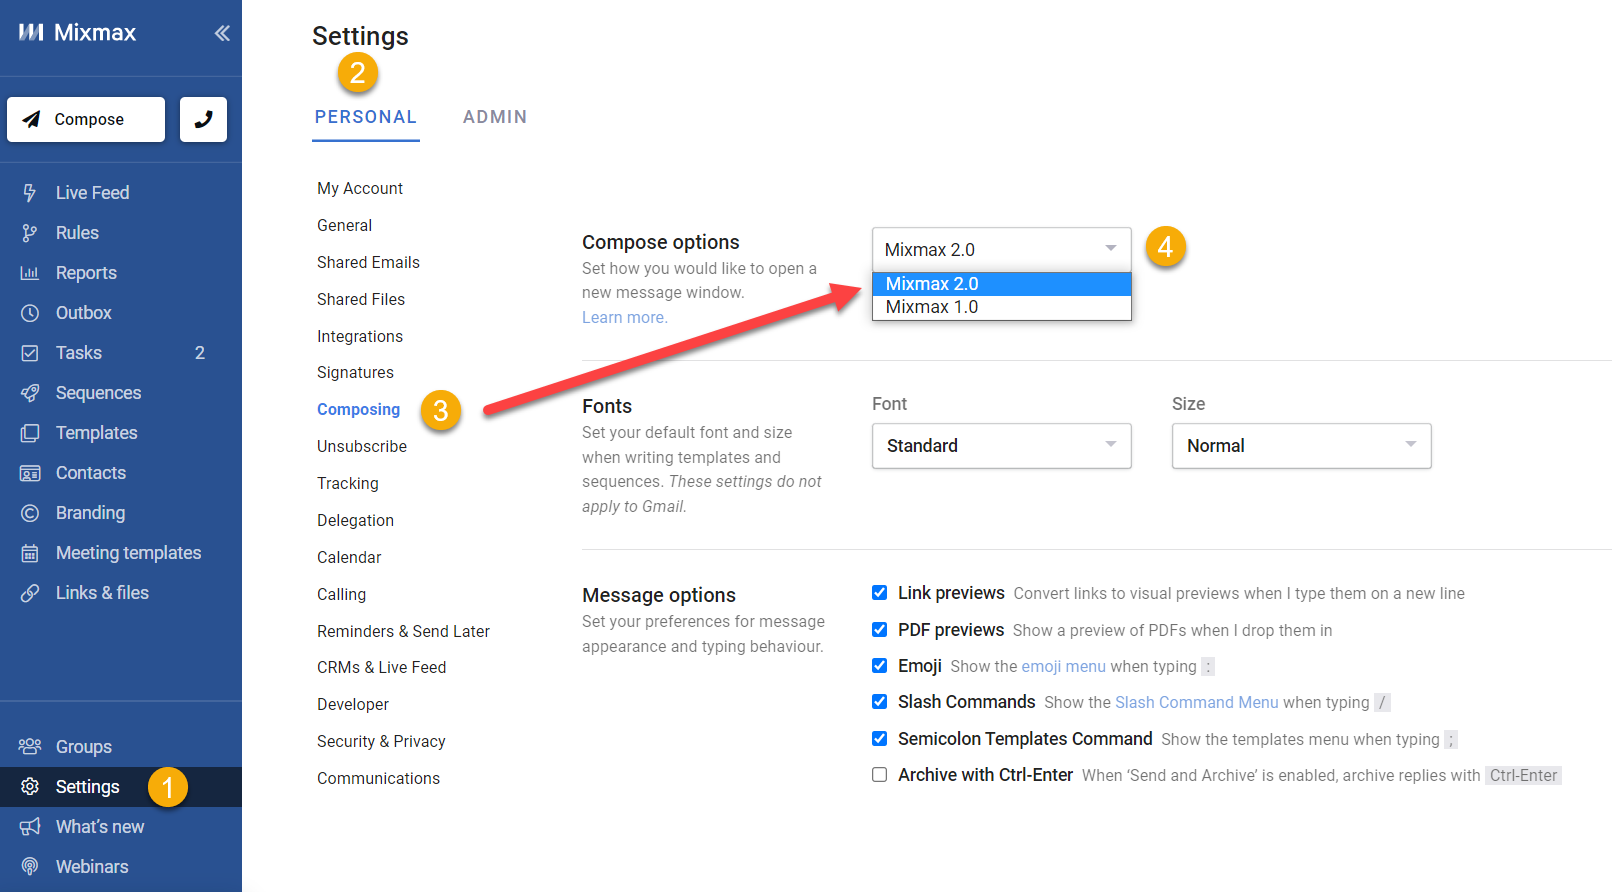
Task: Switch to the PERSONAL tab
Action: pyautogui.click(x=366, y=117)
